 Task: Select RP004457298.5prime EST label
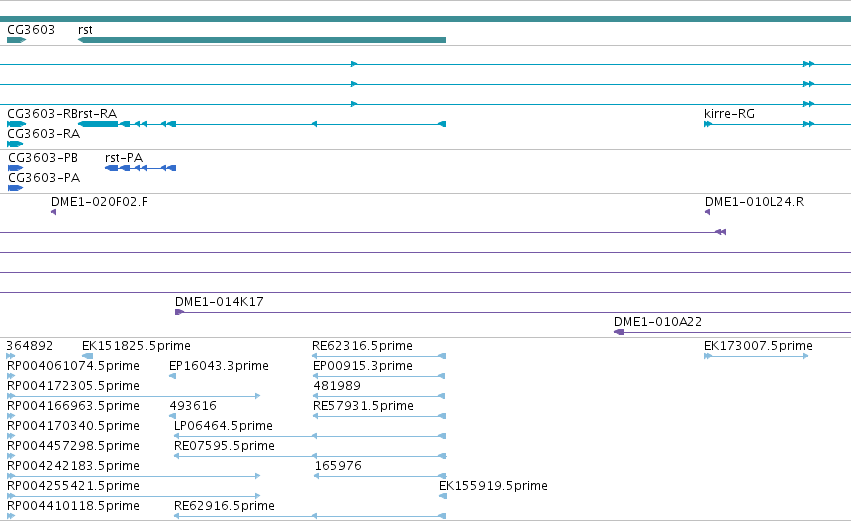coord(73,446)
